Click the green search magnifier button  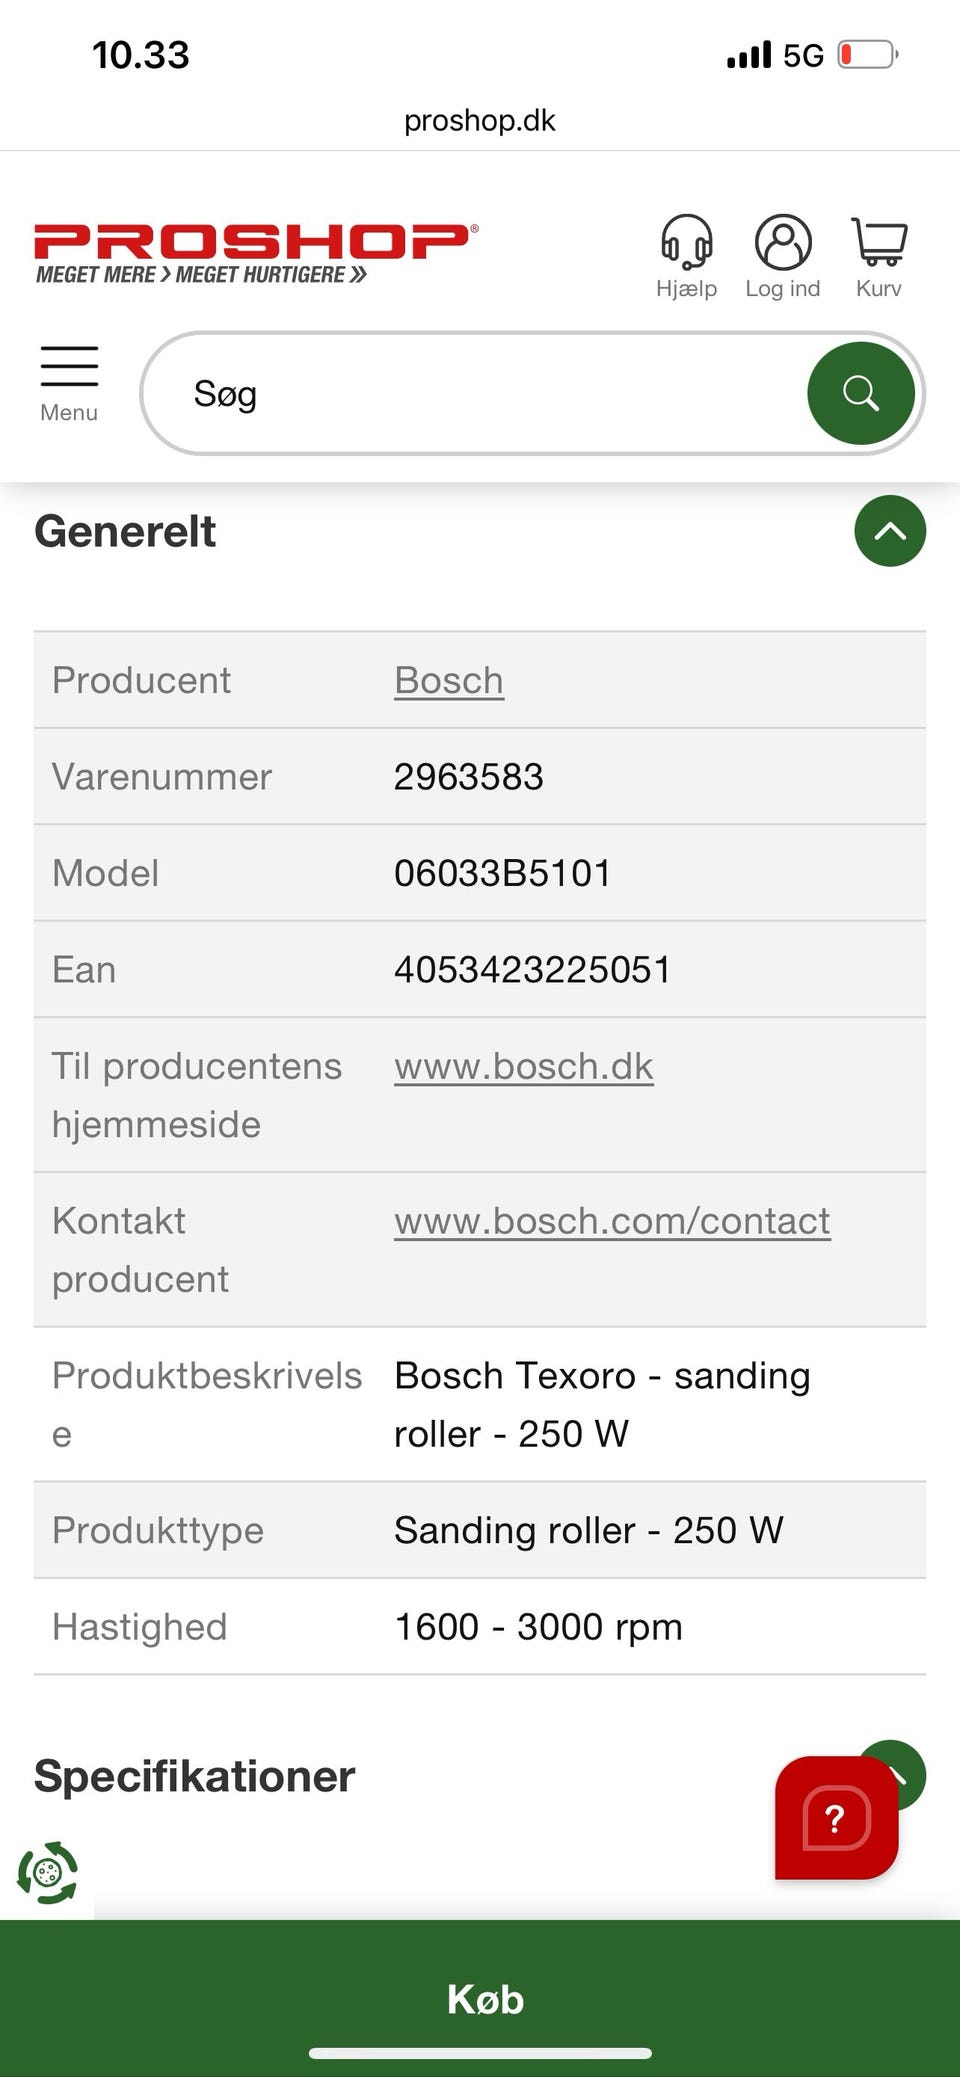pos(860,393)
